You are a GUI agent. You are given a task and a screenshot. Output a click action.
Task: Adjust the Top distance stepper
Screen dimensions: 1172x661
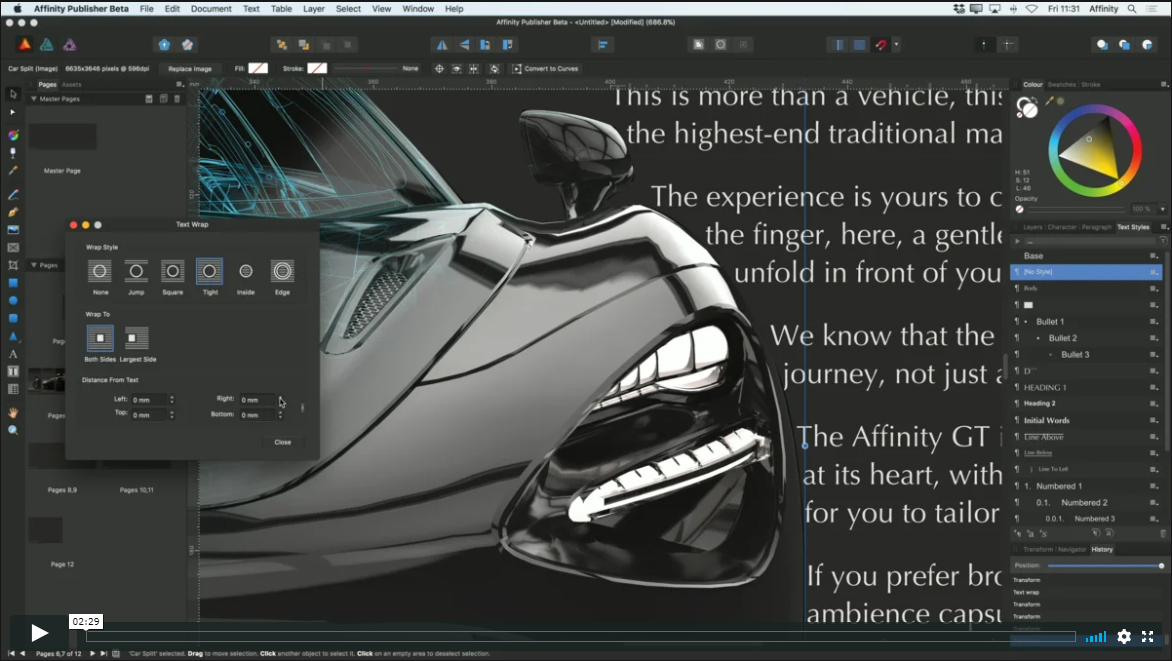click(172, 415)
